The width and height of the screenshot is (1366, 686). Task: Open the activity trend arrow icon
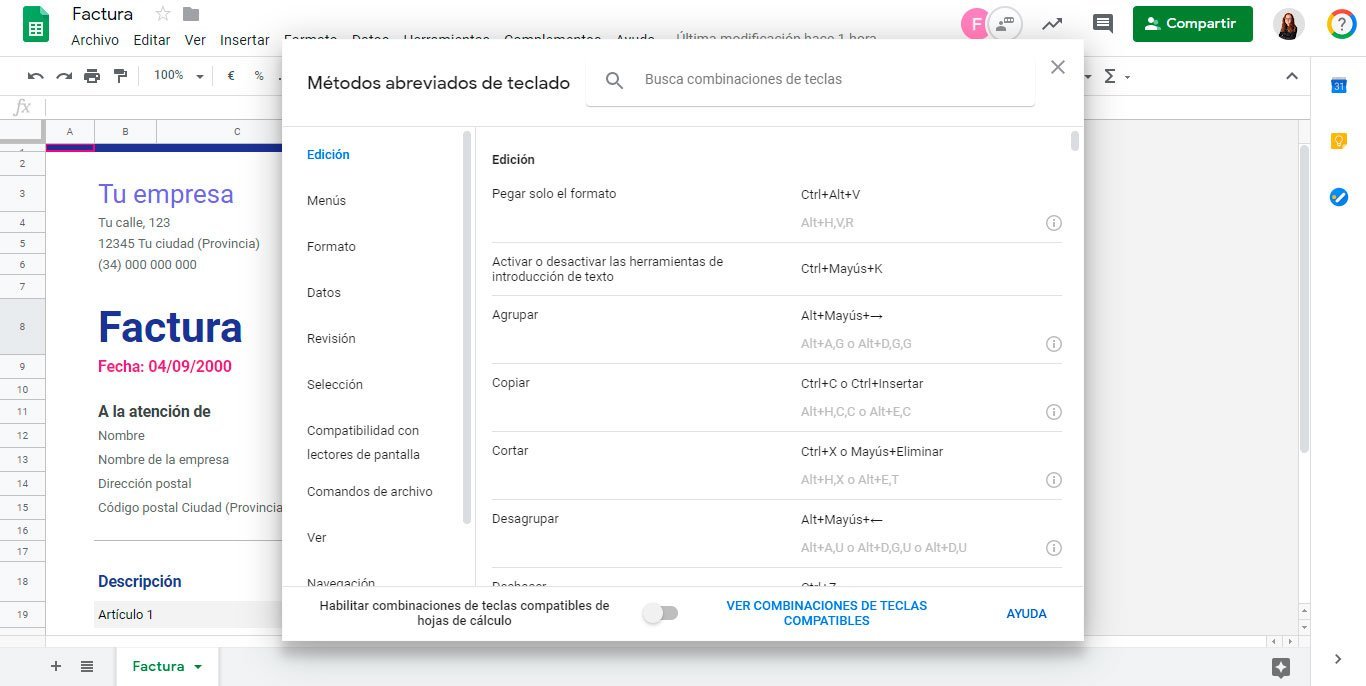tap(1052, 24)
